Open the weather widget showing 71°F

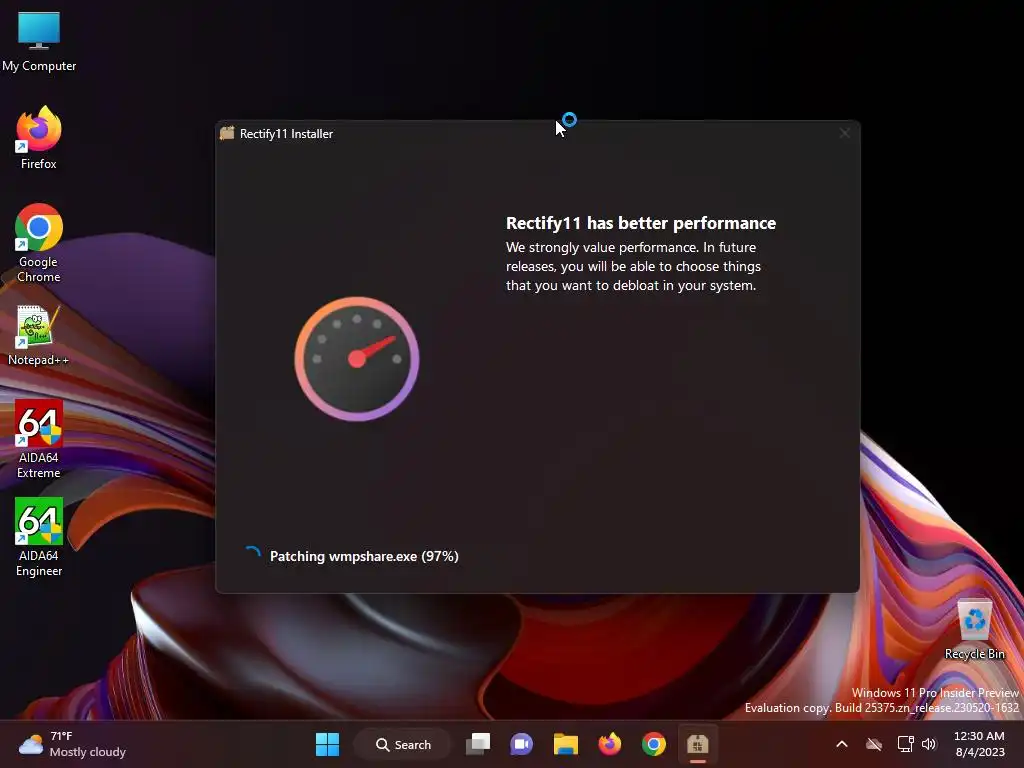pos(72,744)
